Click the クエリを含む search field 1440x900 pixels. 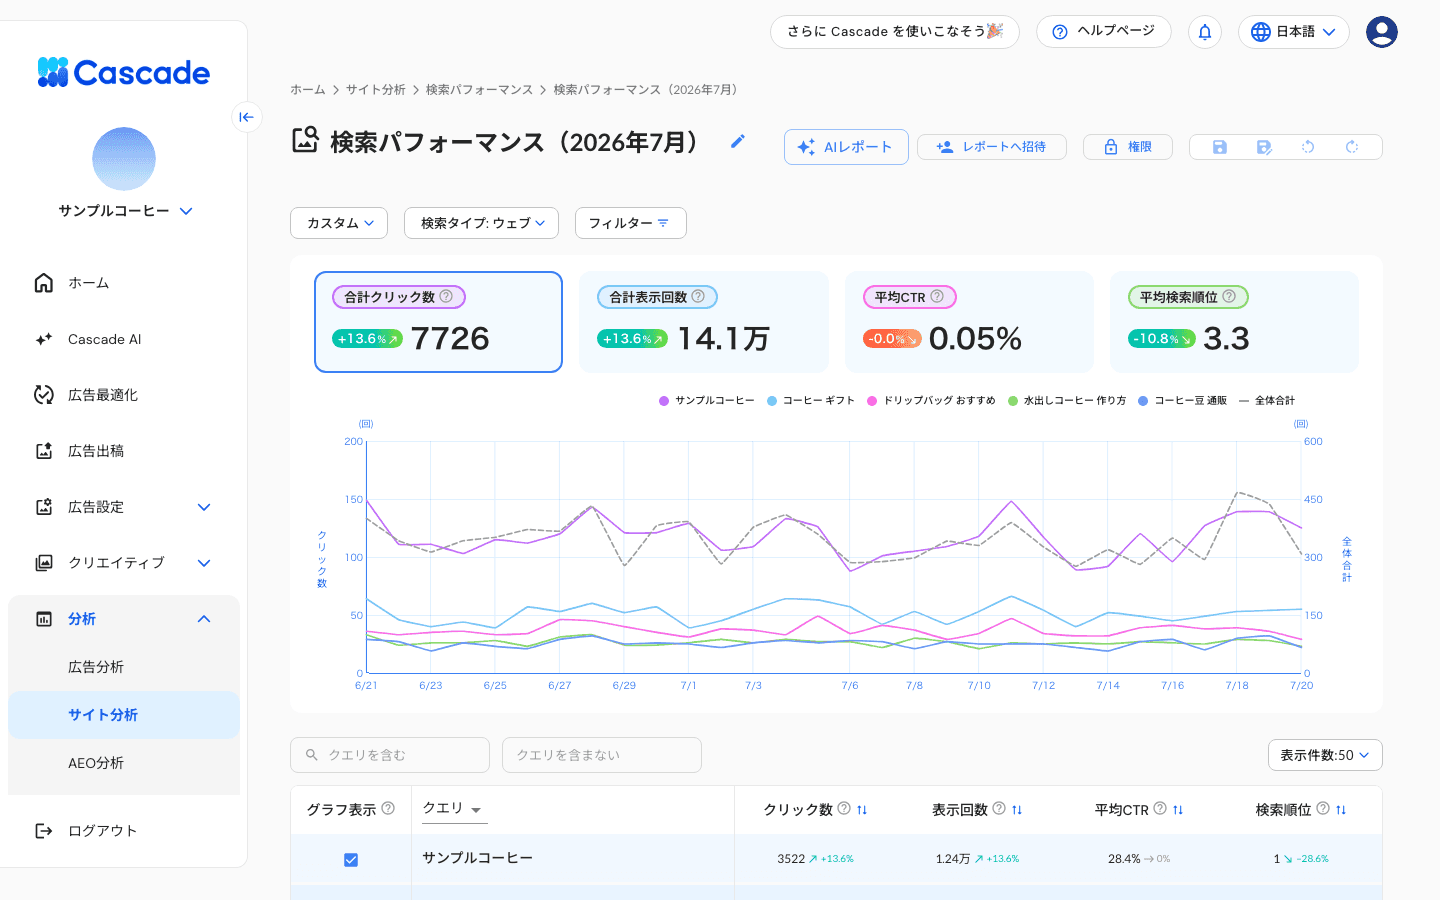(x=390, y=755)
